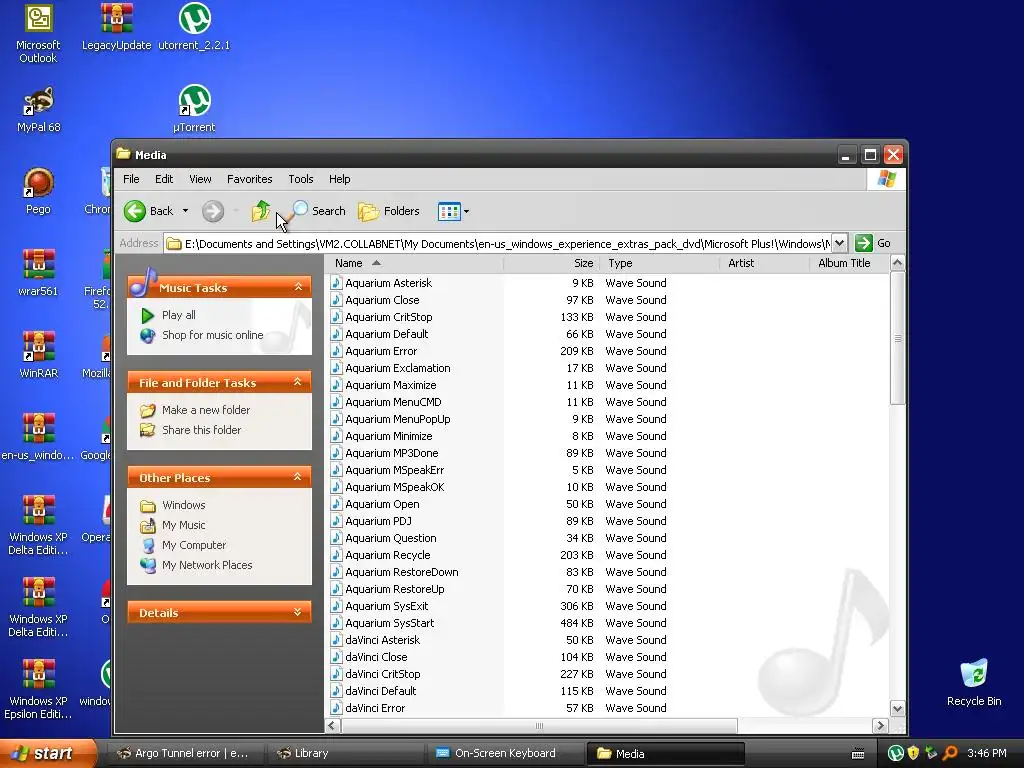Expand the Address bar dropdown
1024x768 pixels.
pyautogui.click(x=840, y=243)
